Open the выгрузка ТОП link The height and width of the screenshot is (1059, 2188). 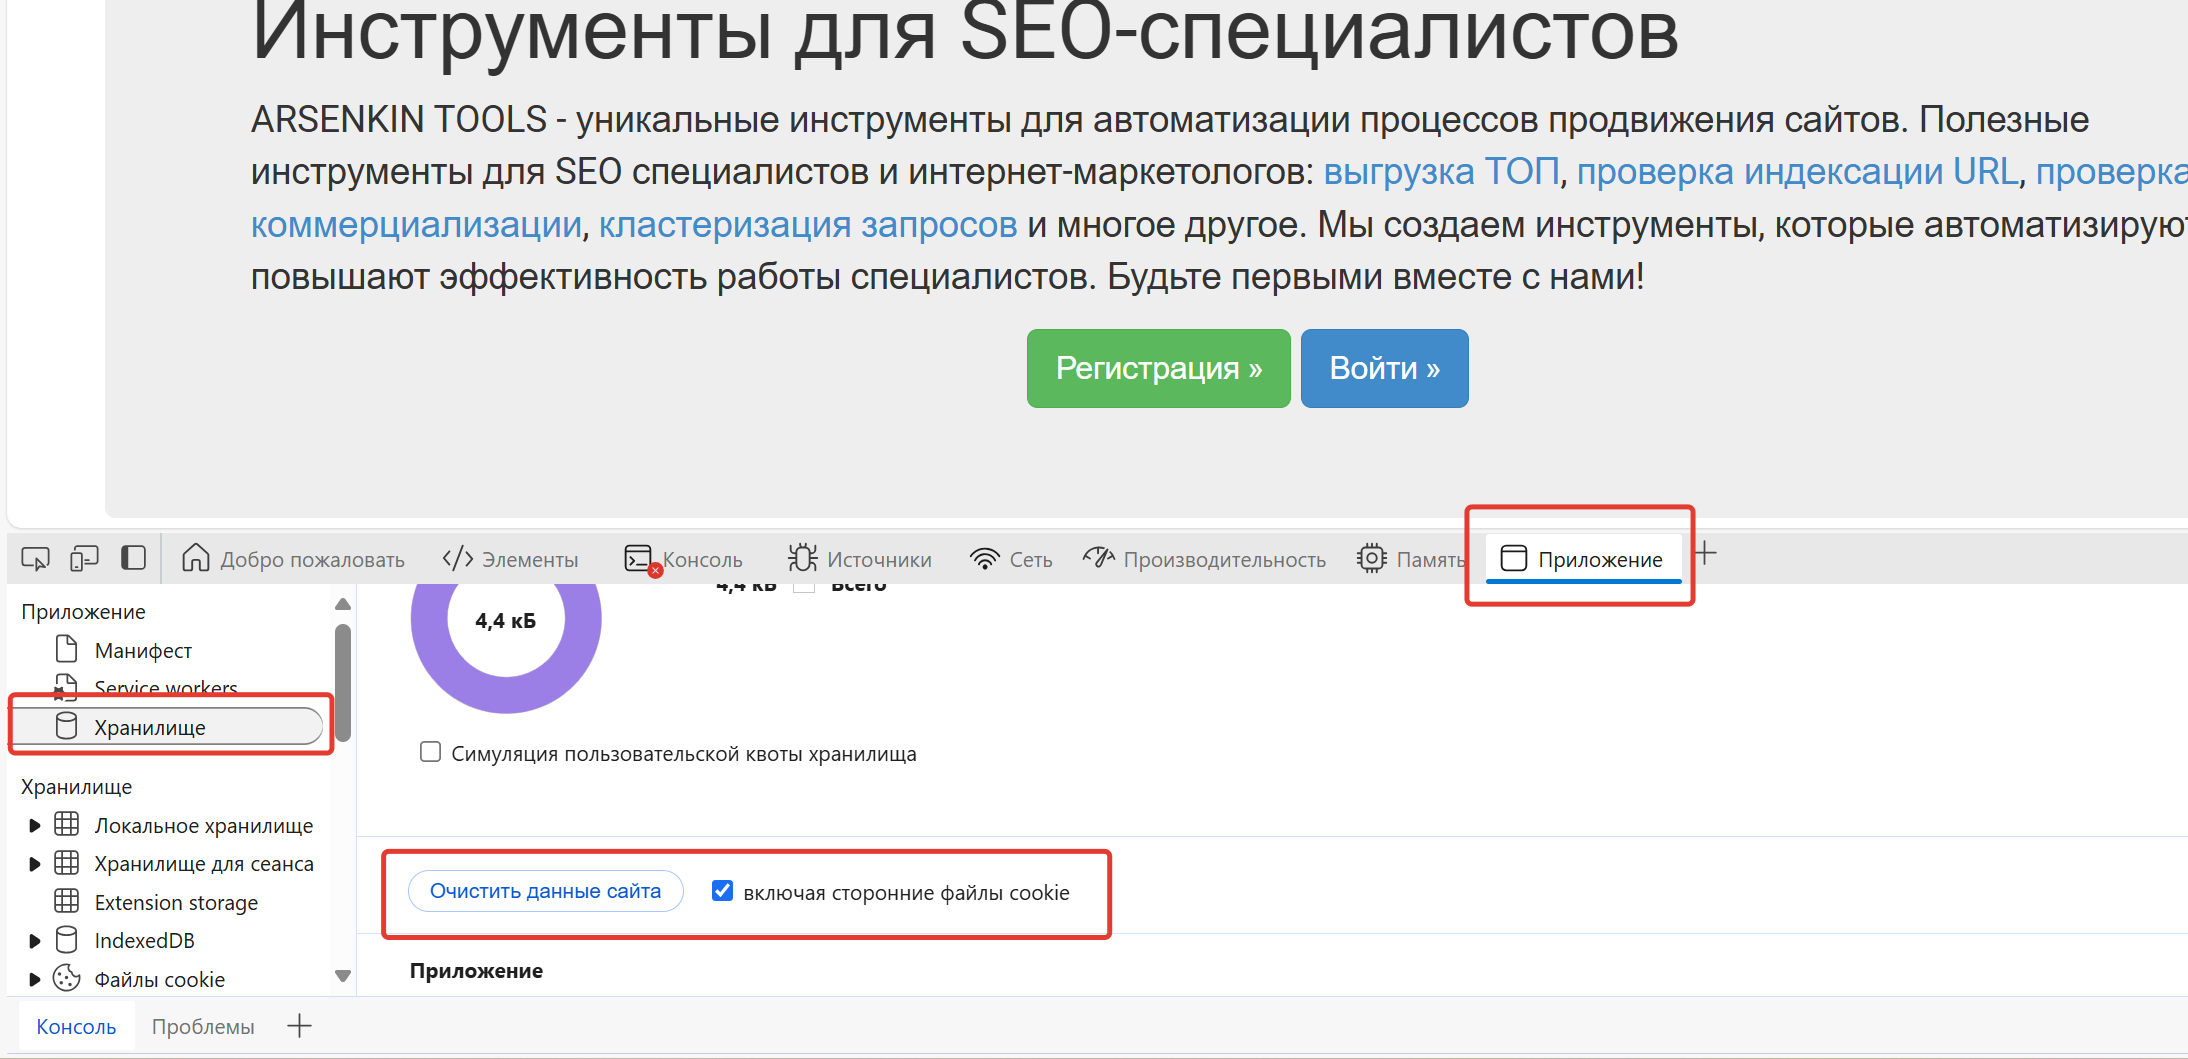click(x=1441, y=172)
